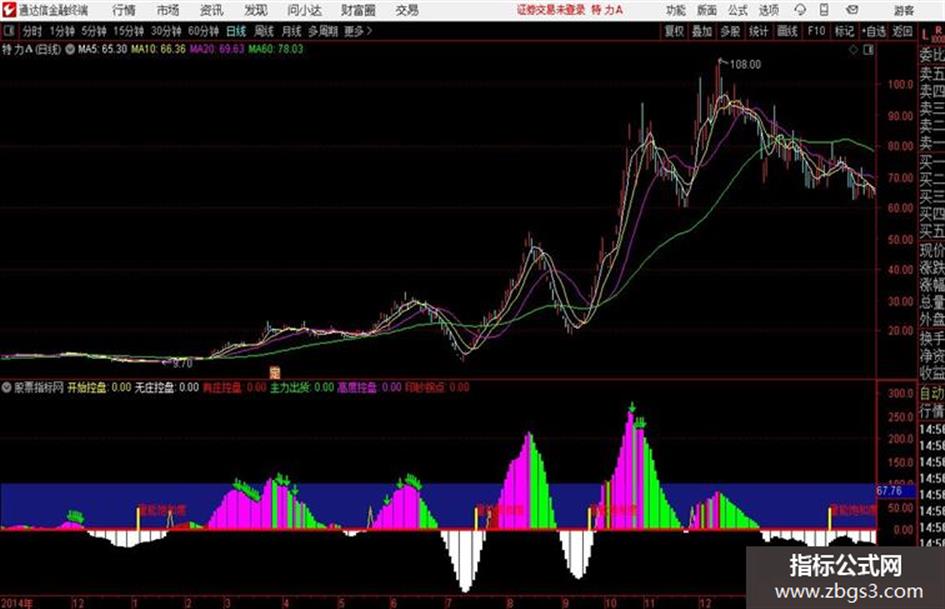Click the MA5: 65.30 value

point(102,49)
